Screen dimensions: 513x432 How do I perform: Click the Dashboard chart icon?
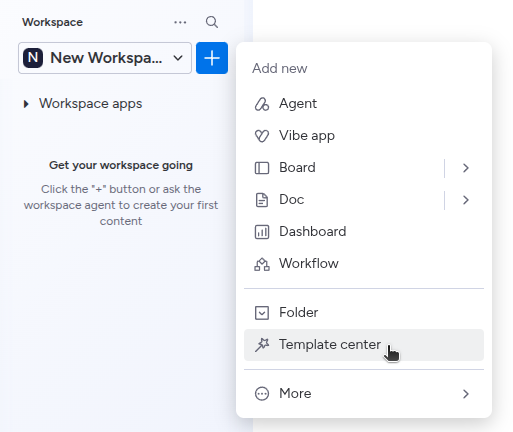(x=262, y=232)
